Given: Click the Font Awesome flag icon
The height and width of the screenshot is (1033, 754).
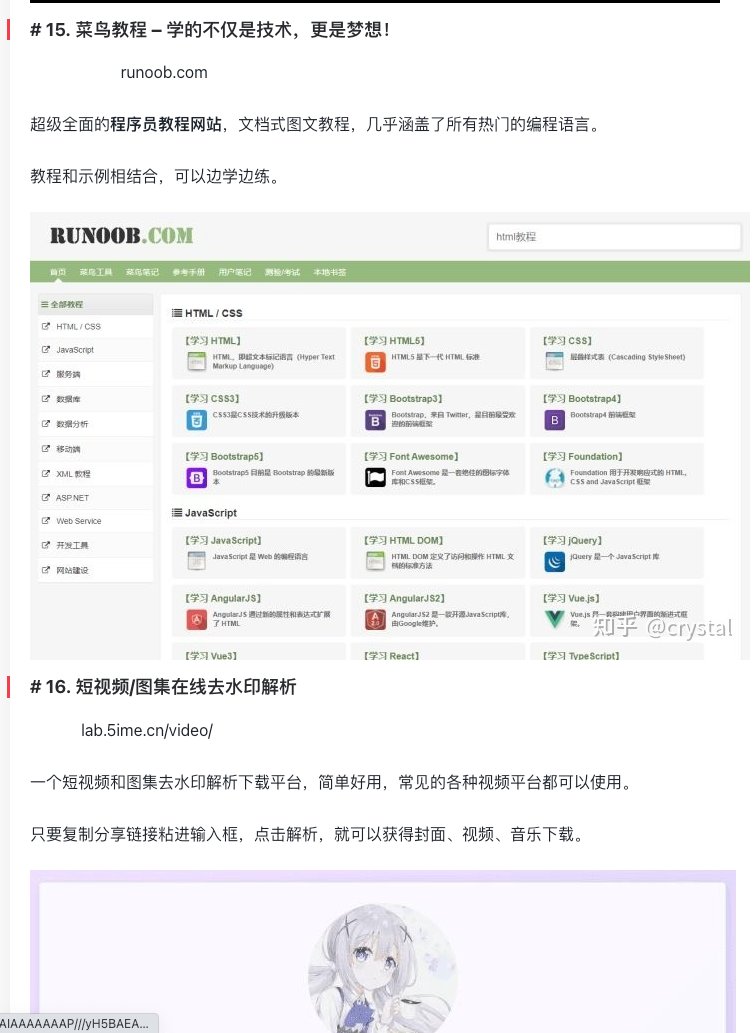Looking at the screenshot, I should [375, 478].
